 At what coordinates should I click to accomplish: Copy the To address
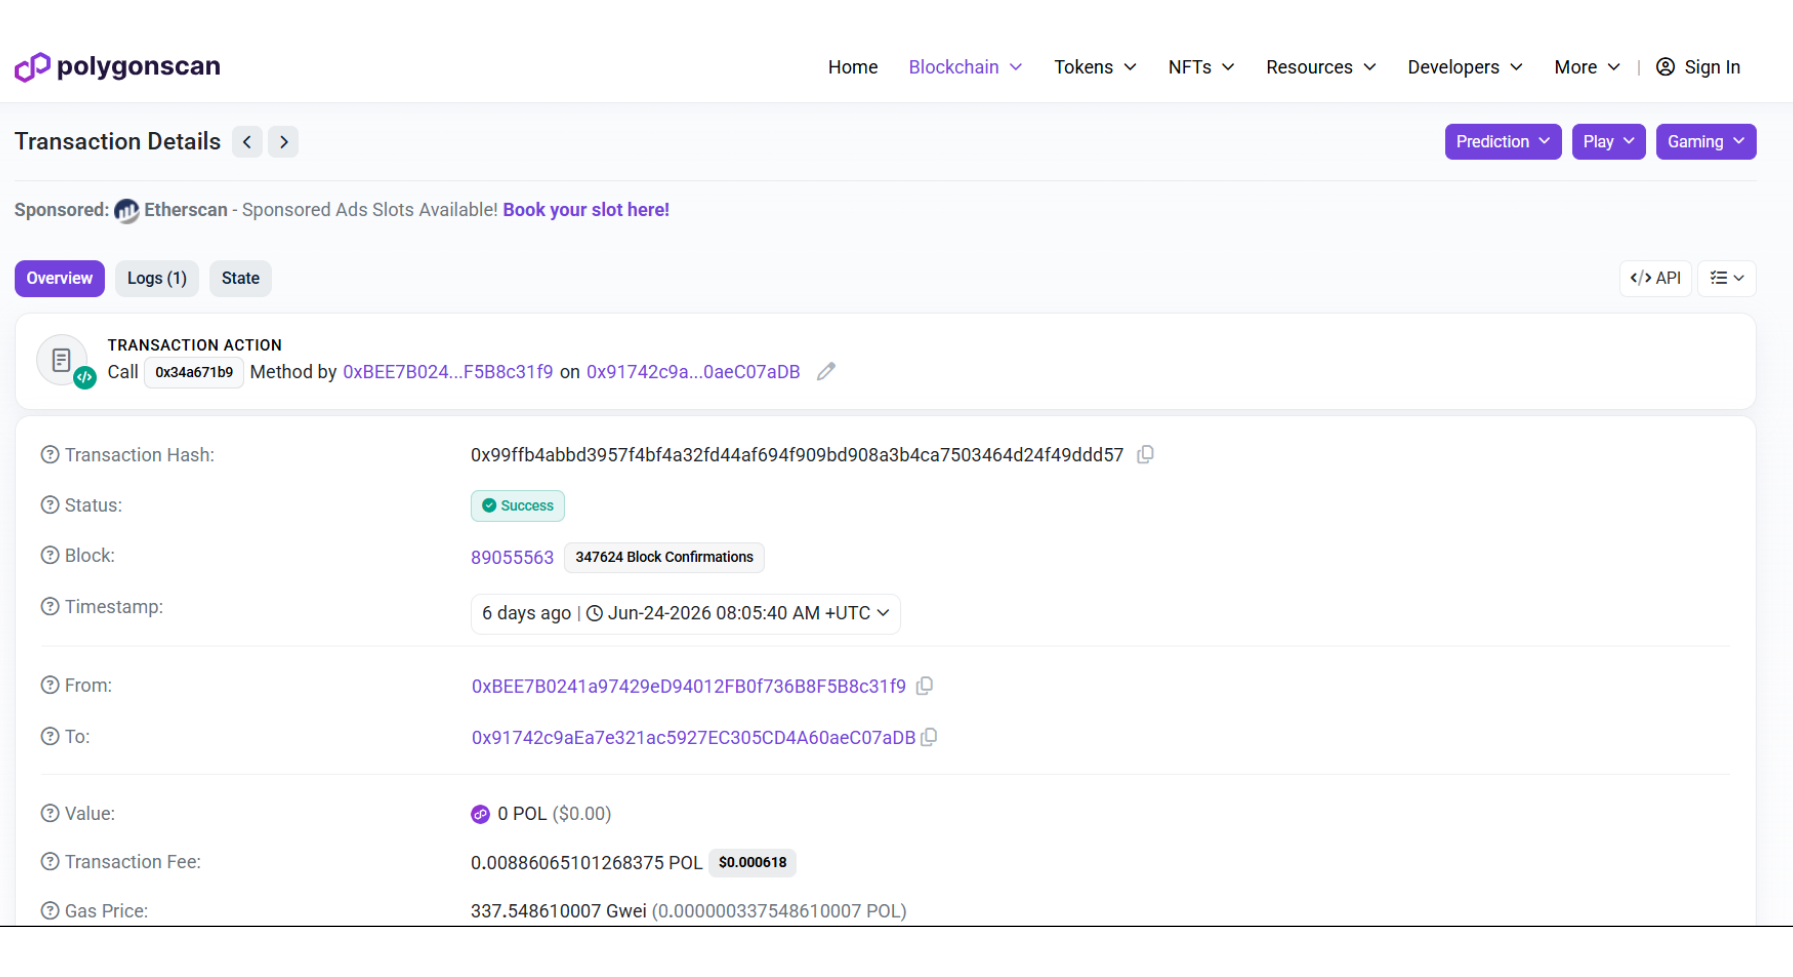coord(929,737)
